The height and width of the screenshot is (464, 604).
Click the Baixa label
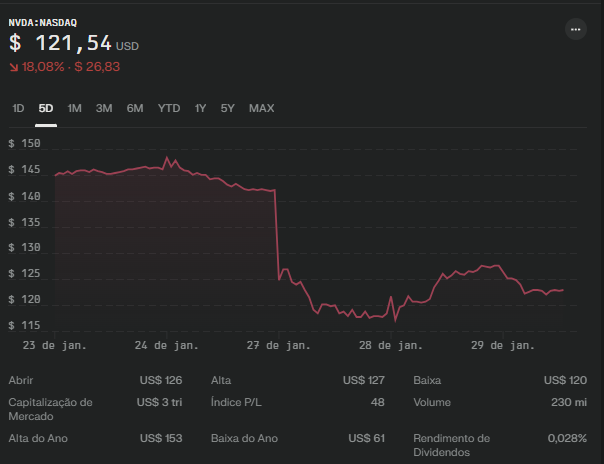pyautogui.click(x=427, y=380)
